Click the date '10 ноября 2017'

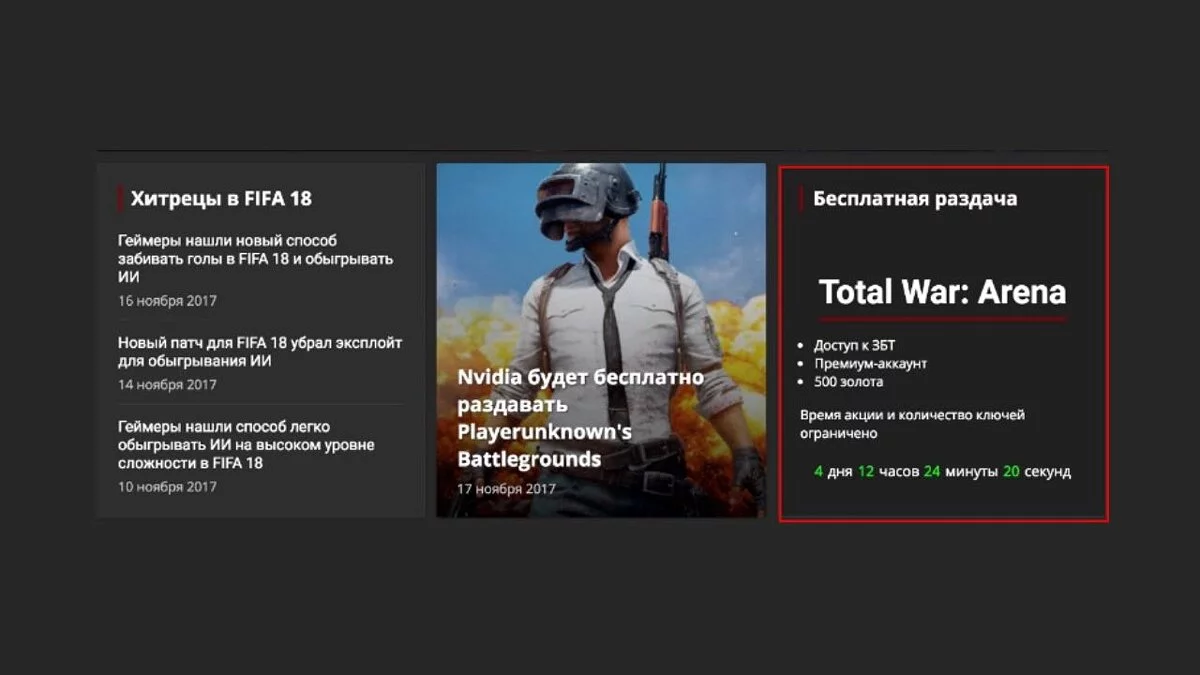[167, 487]
